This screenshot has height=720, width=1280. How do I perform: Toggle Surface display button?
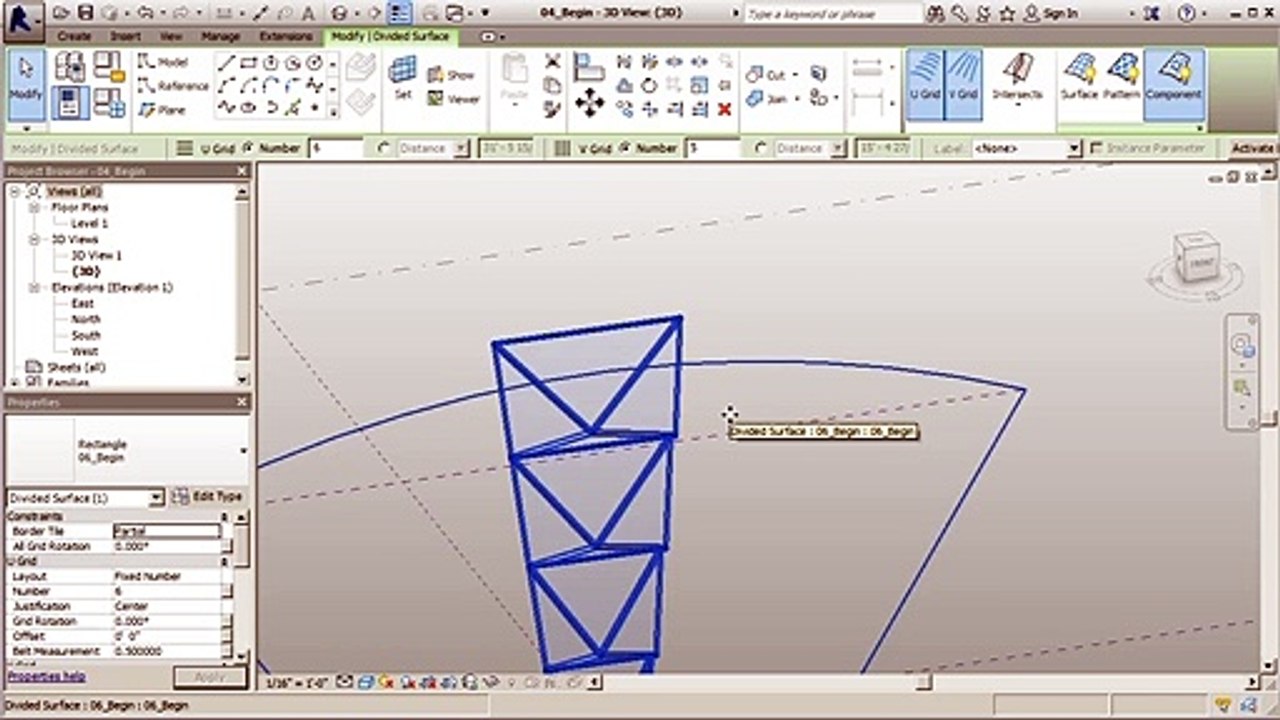tap(1079, 78)
